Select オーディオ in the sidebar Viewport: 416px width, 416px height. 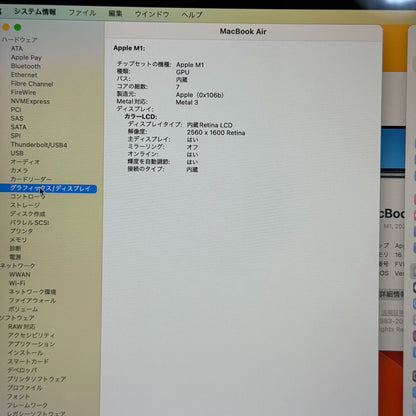tap(25, 162)
